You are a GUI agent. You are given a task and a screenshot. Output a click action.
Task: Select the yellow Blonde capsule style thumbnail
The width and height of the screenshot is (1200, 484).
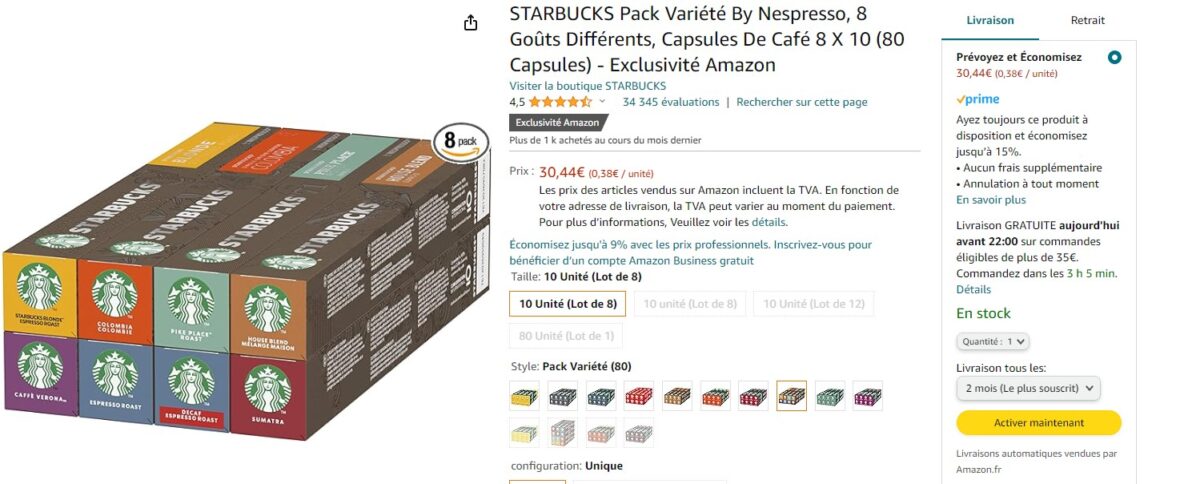[x=524, y=396]
